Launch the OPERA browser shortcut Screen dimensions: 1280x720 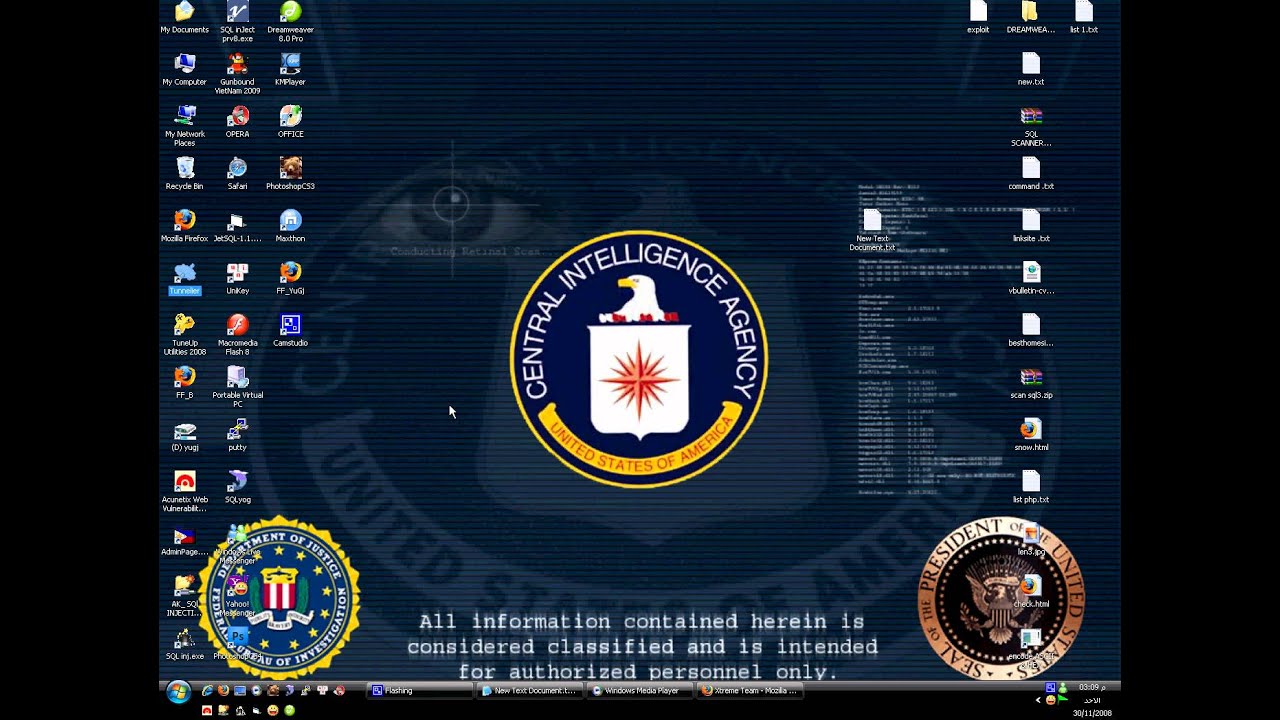point(237,122)
